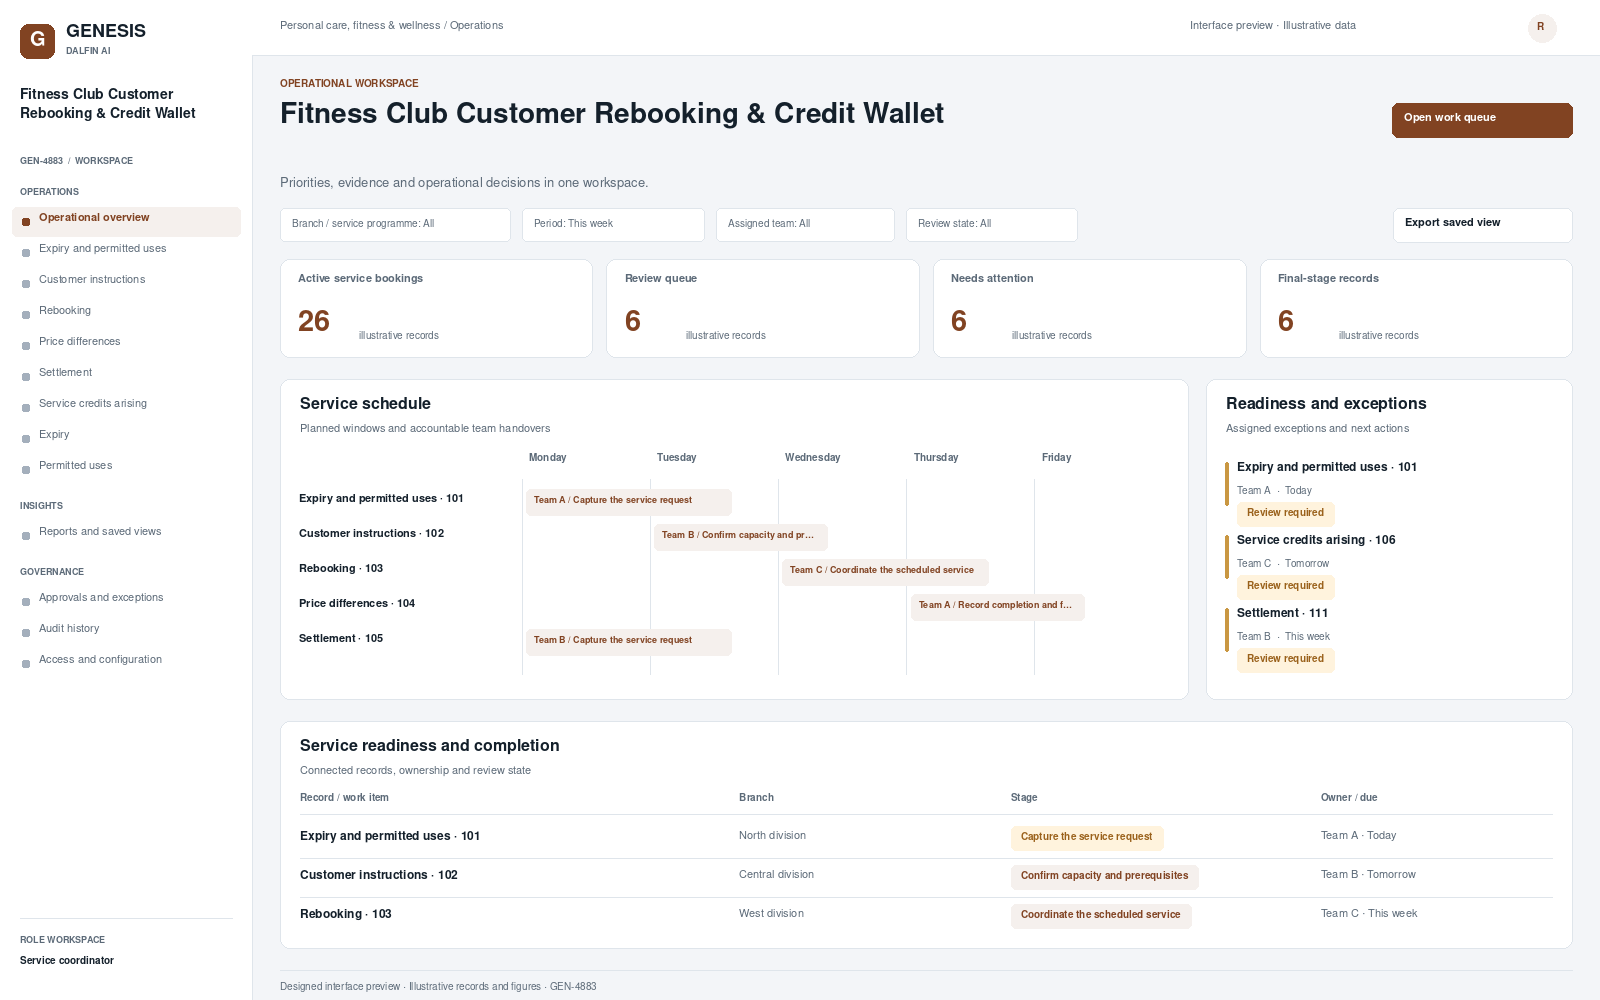Navigate to Price differences in sidebar
The height and width of the screenshot is (1000, 1600).
point(126,342)
